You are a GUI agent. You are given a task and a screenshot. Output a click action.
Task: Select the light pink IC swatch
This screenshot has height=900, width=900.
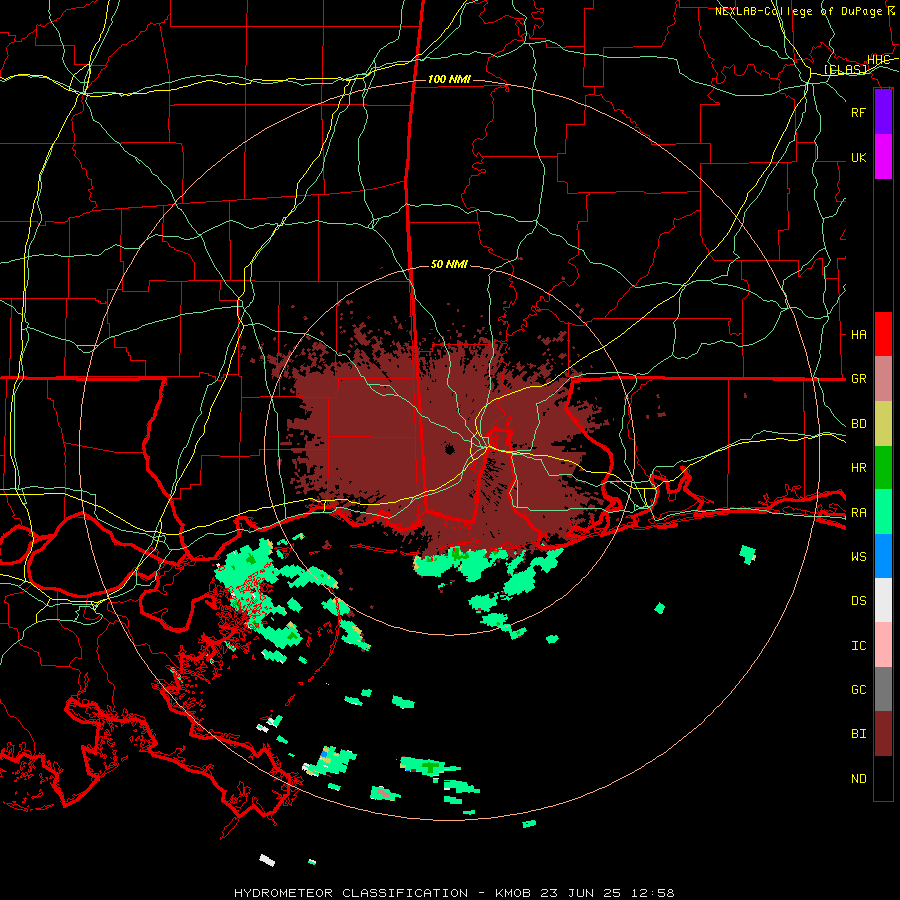point(883,645)
